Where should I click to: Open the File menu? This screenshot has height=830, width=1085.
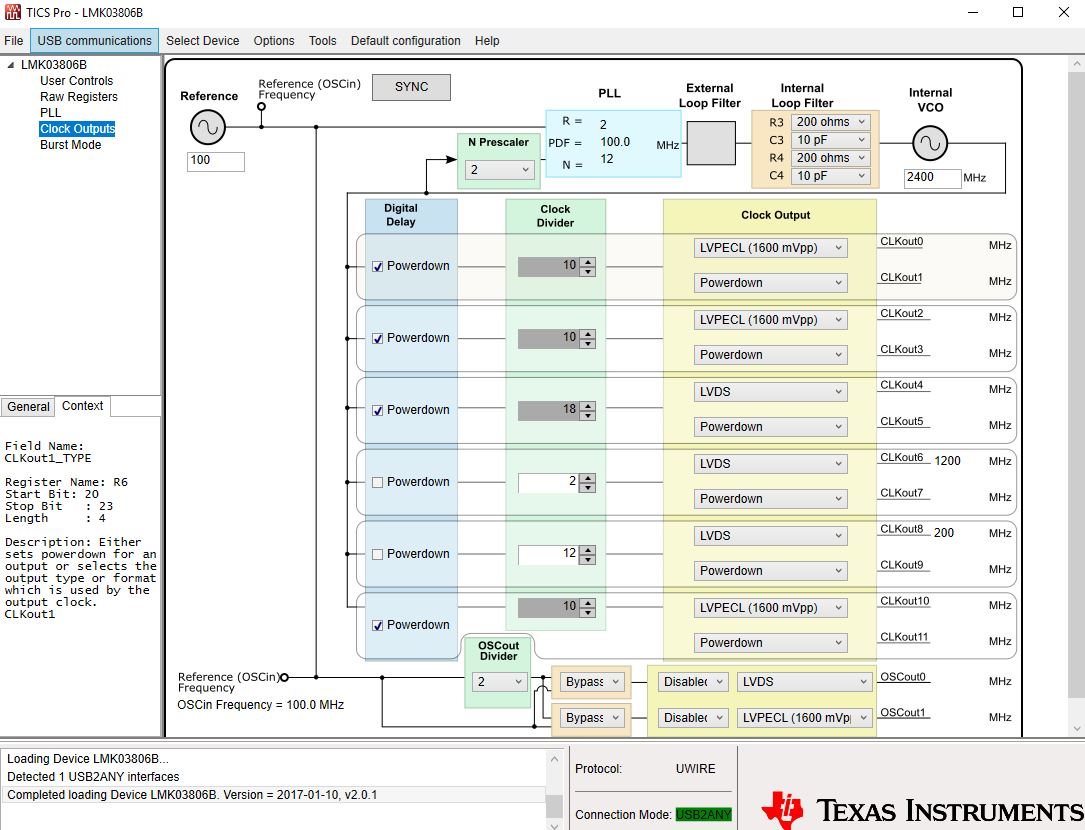click(x=14, y=41)
